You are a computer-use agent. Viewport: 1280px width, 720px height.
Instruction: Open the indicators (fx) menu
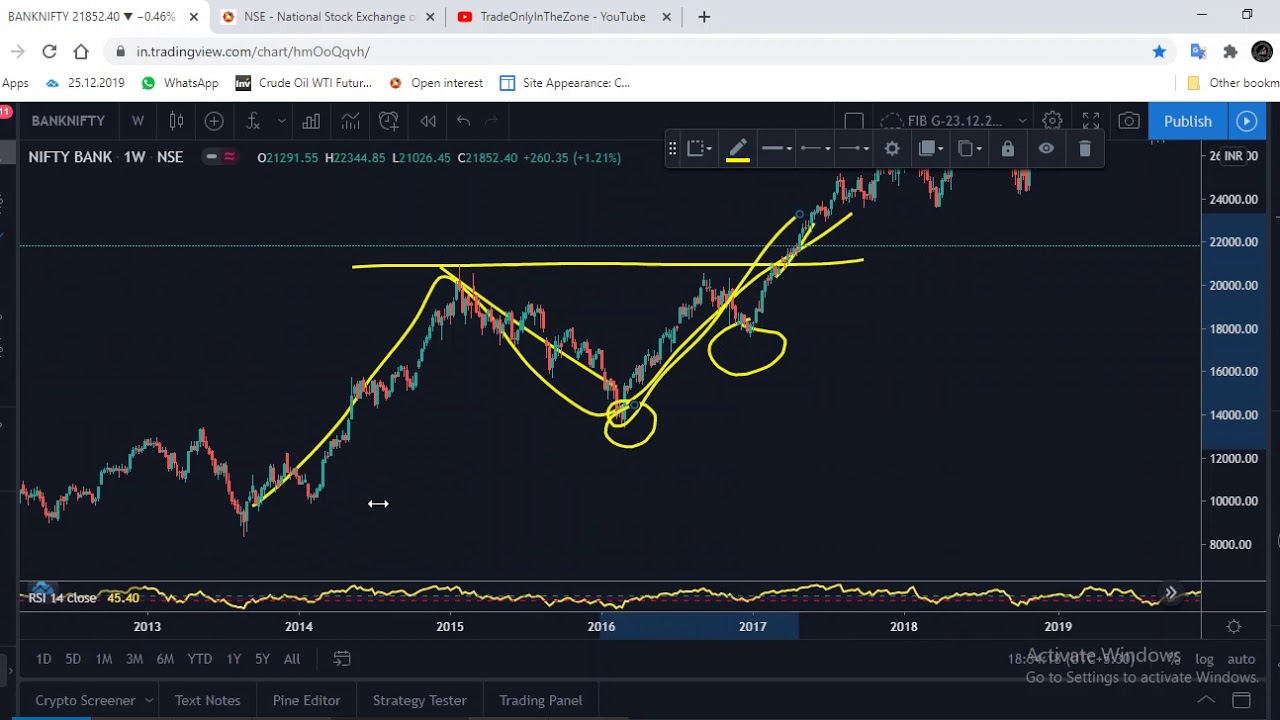253,121
